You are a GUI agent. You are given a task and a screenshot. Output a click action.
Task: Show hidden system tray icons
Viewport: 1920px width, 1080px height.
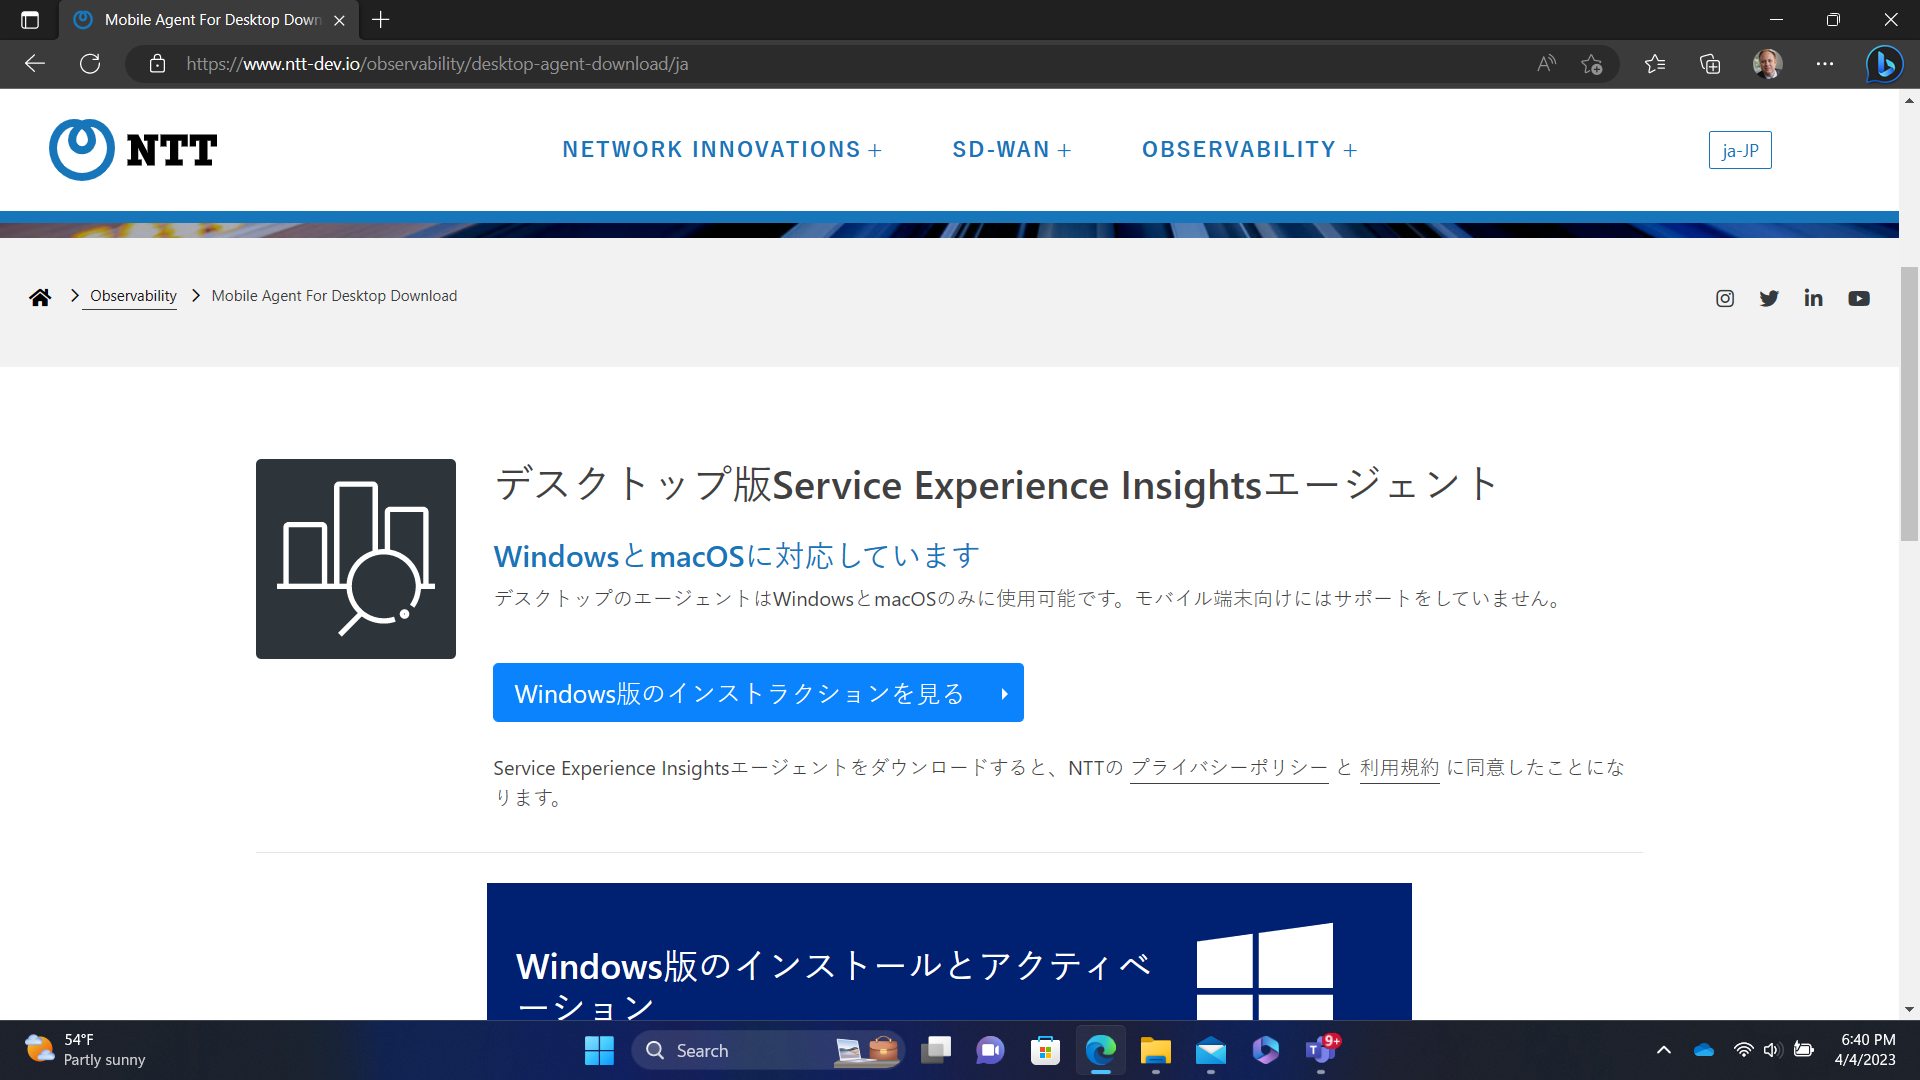click(1664, 1050)
